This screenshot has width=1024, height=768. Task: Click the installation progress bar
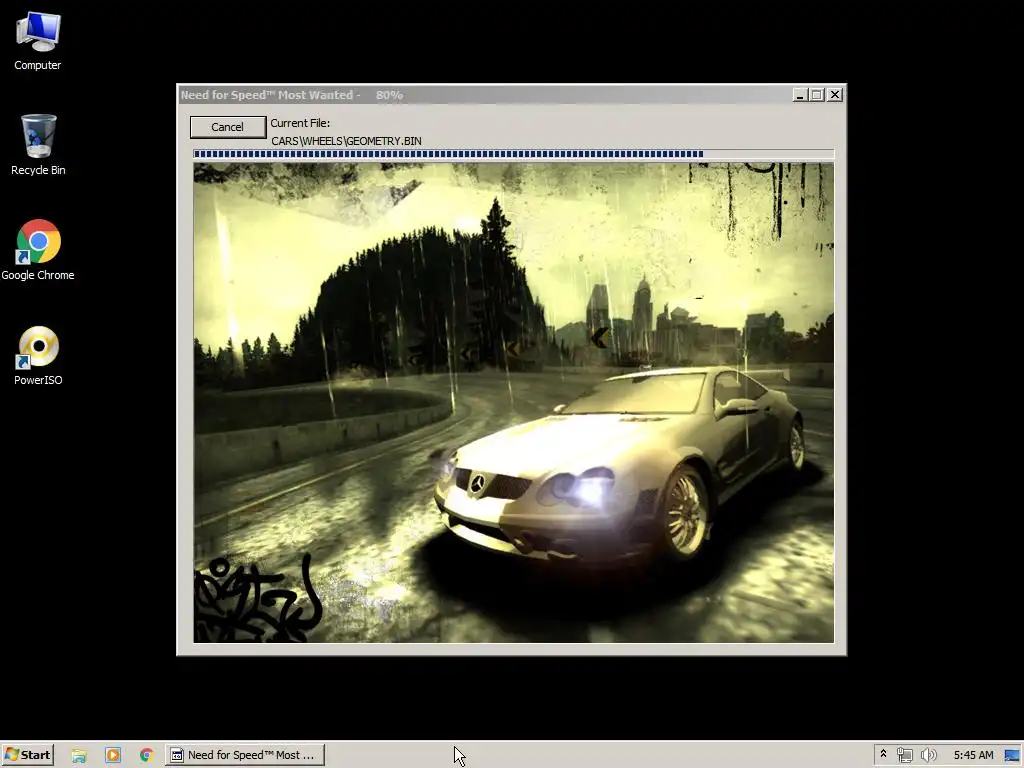[513, 154]
